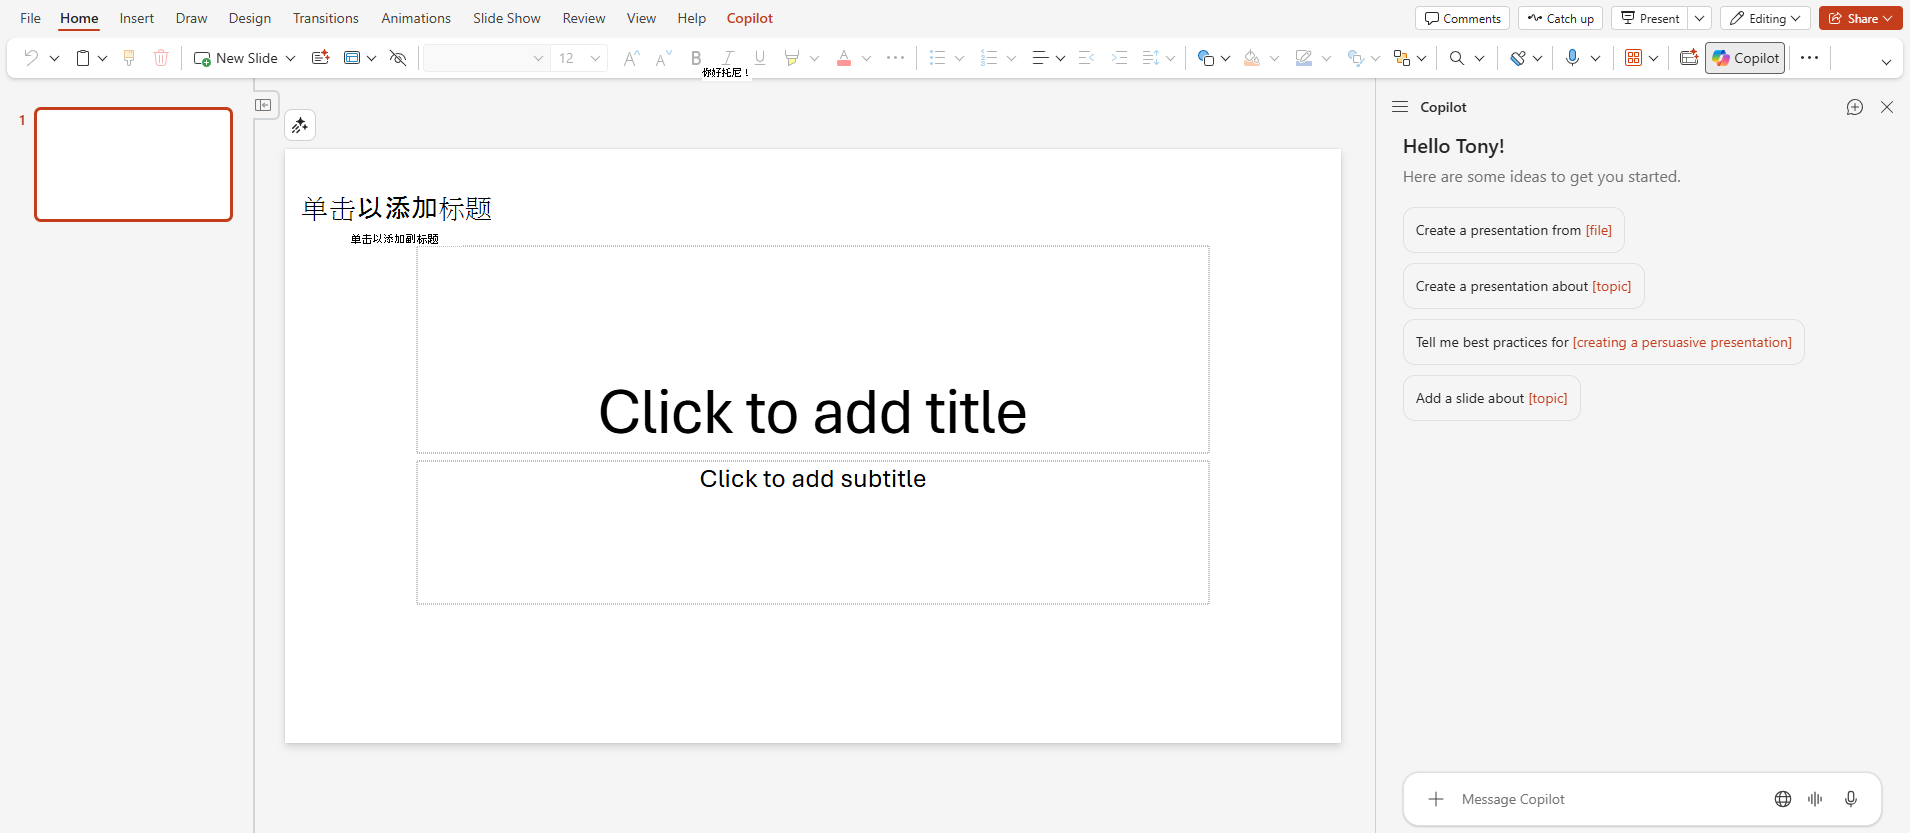
Task: Expand the New Slide layout arrow
Action: pos(291,58)
